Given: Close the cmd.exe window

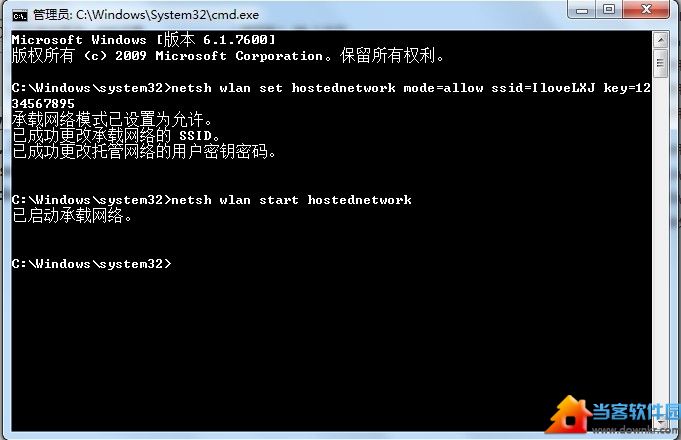Looking at the screenshot, I should click(x=646, y=10).
